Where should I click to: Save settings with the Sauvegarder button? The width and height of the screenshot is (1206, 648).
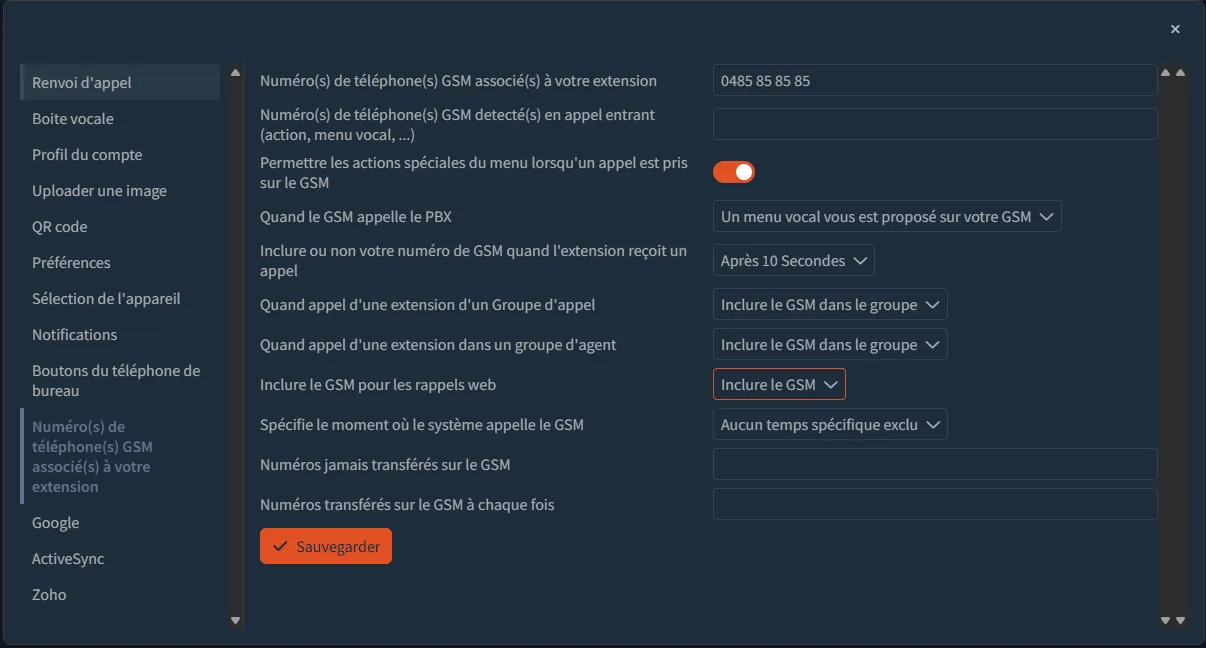[326, 546]
